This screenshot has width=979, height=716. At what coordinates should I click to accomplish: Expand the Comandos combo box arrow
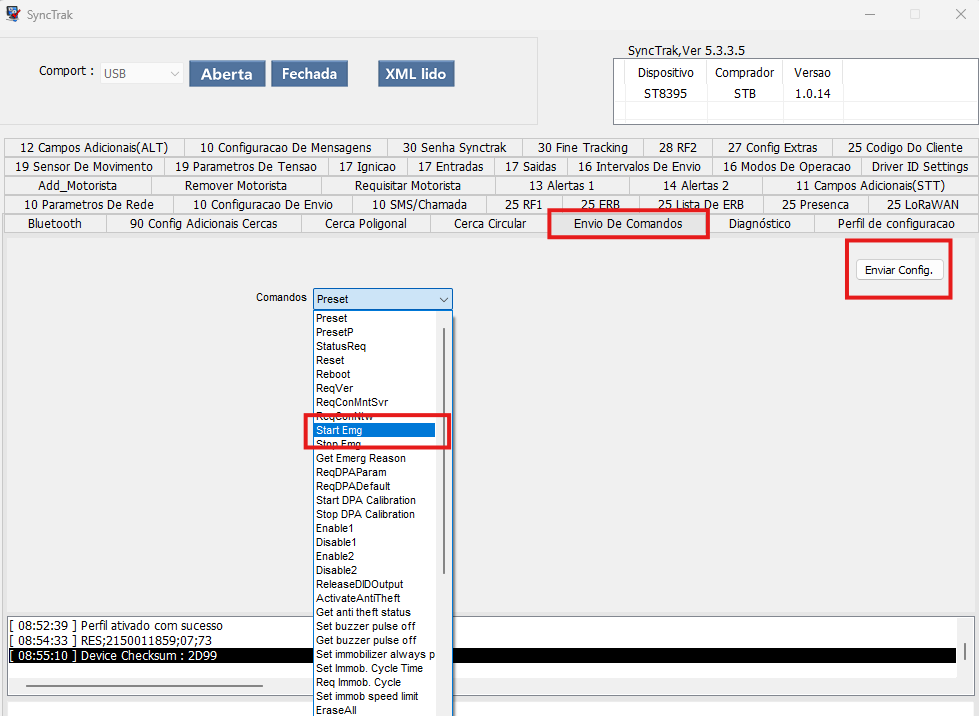tap(444, 300)
